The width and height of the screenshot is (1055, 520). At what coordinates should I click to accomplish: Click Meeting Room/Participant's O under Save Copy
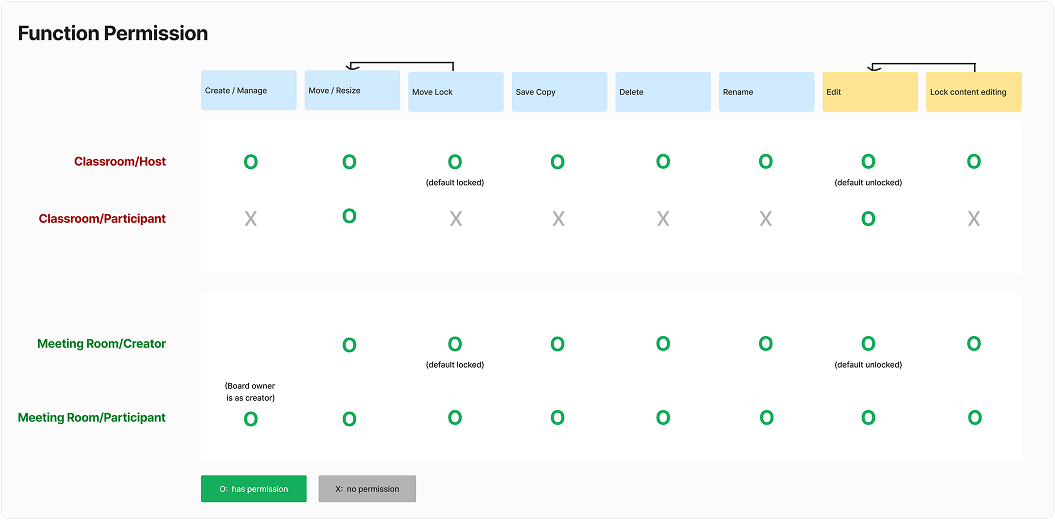pyautogui.click(x=557, y=418)
